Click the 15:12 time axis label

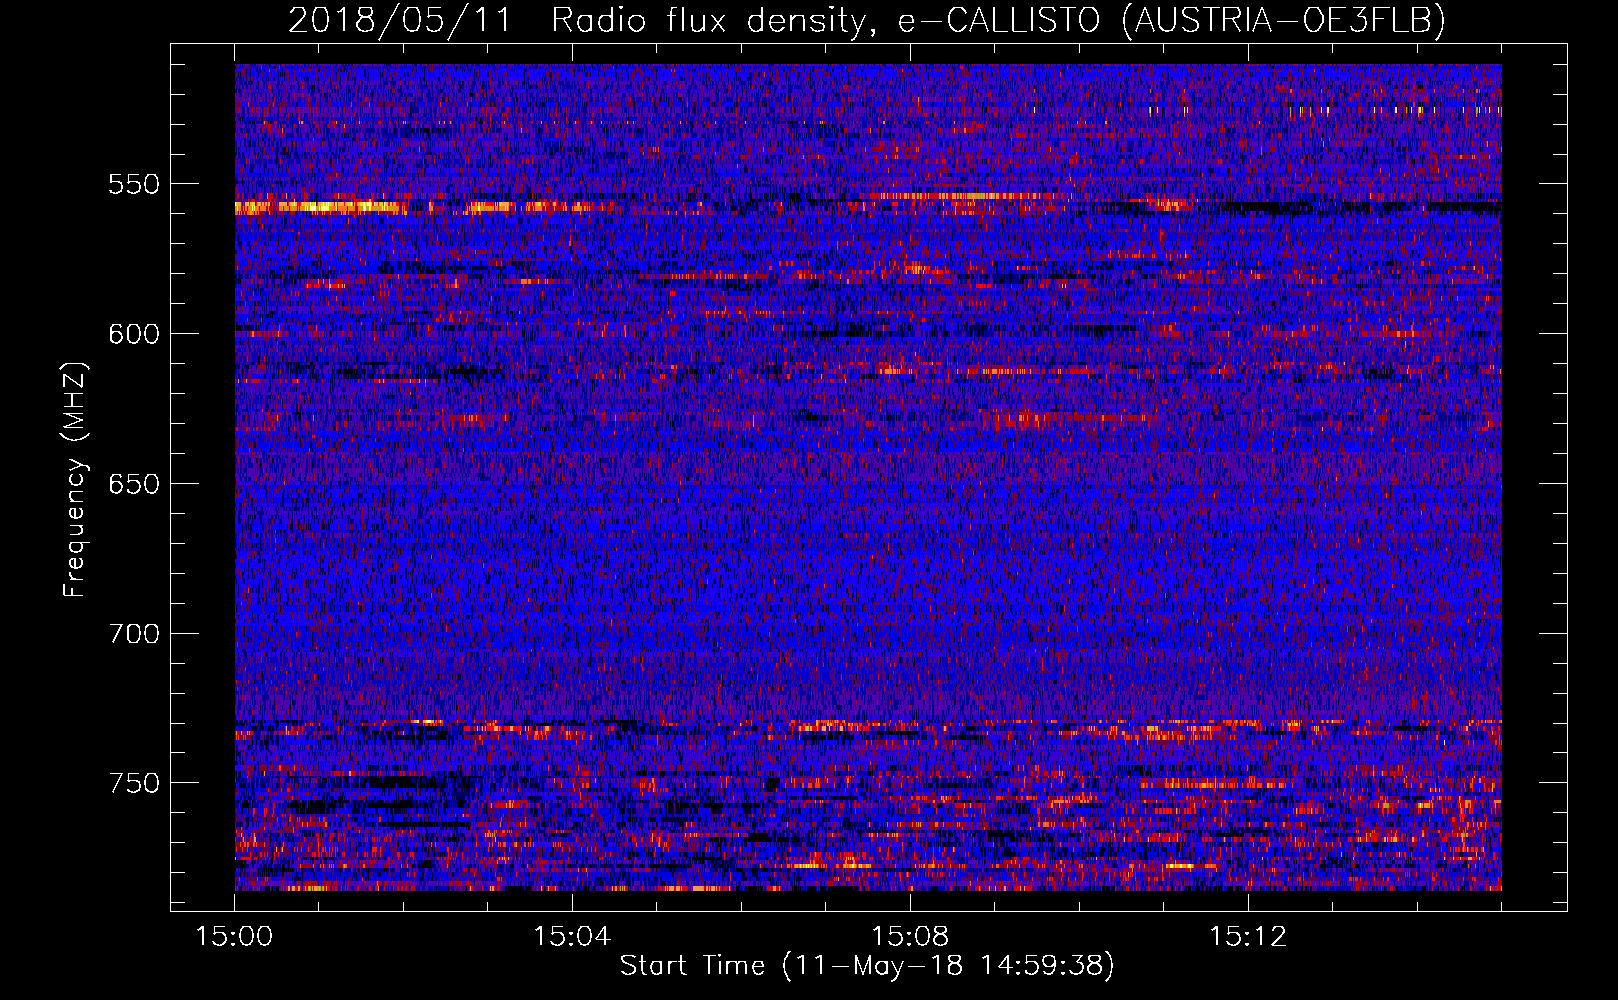pyautogui.click(x=1248, y=937)
